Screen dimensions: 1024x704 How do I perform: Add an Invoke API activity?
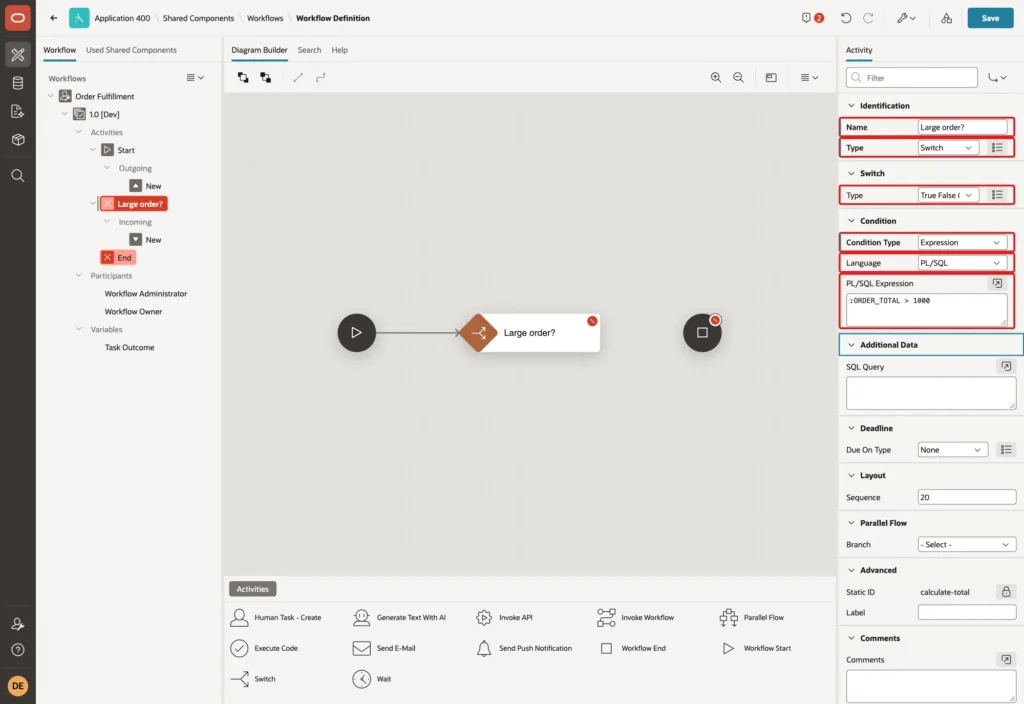click(504, 617)
